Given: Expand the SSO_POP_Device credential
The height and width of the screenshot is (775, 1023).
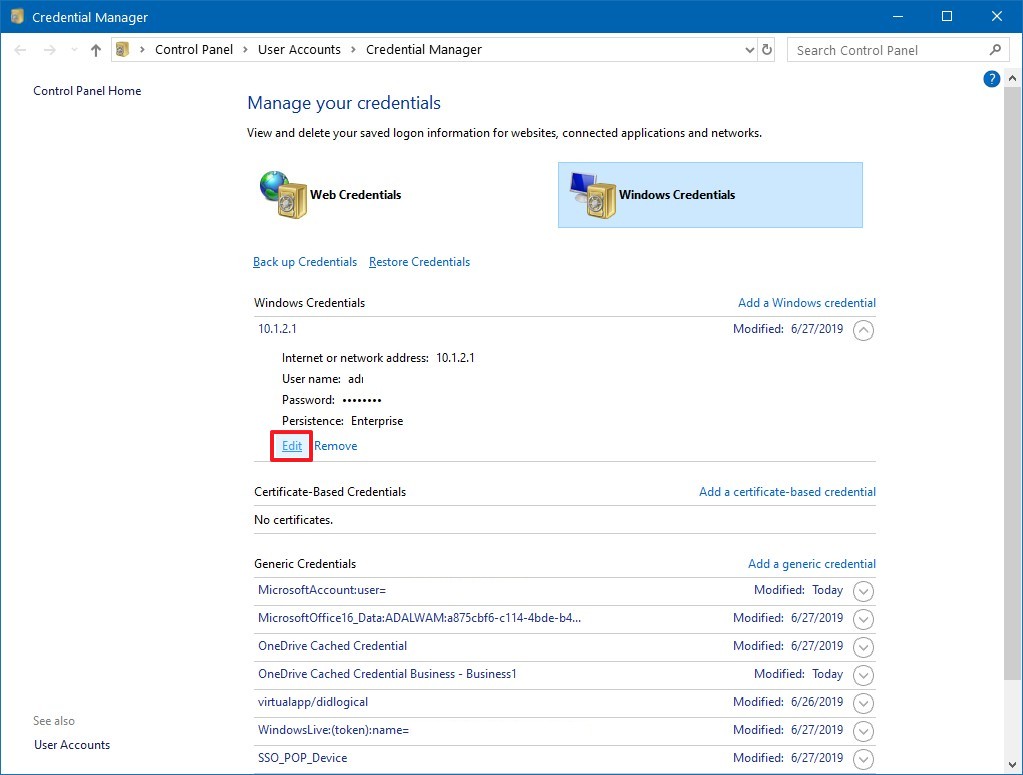Looking at the screenshot, I should click(x=862, y=759).
